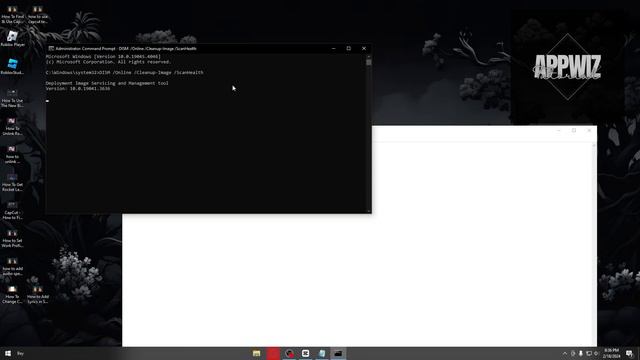
Task: Select the 'How To Get Rocket Le...' desktop file
Action: (x=12, y=182)
